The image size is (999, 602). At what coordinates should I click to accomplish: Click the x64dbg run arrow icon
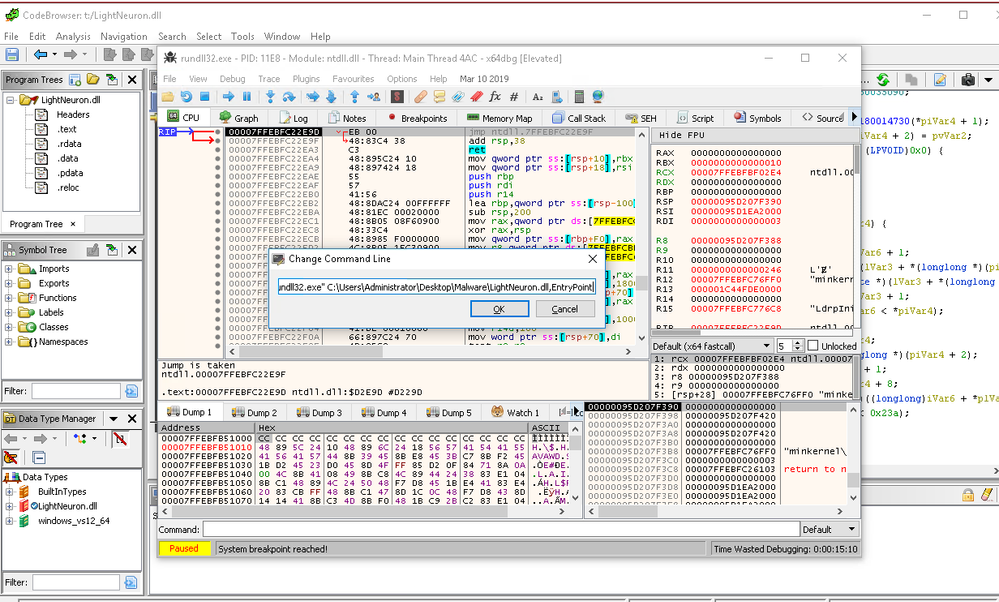[x=228, y=97]
